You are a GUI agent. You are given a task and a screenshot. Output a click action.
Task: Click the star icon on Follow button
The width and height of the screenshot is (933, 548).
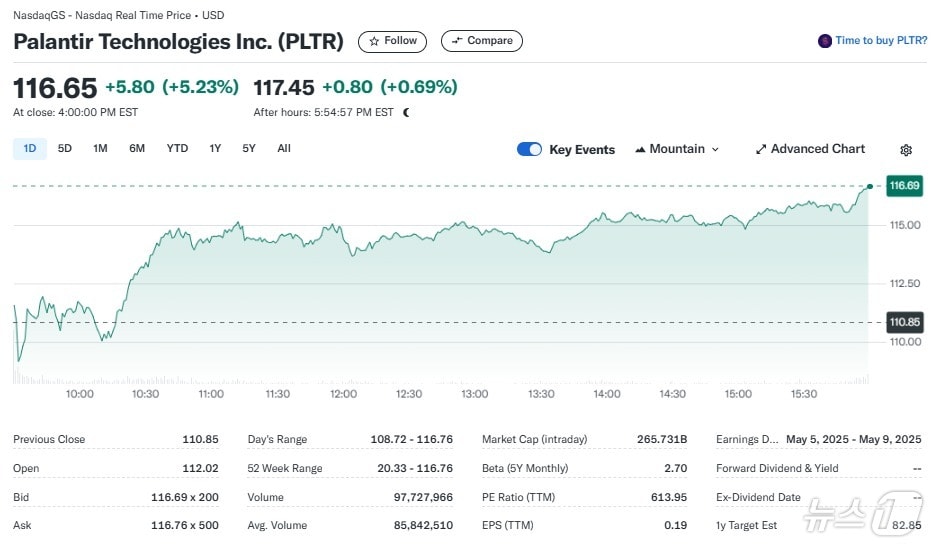coord(374,41)
